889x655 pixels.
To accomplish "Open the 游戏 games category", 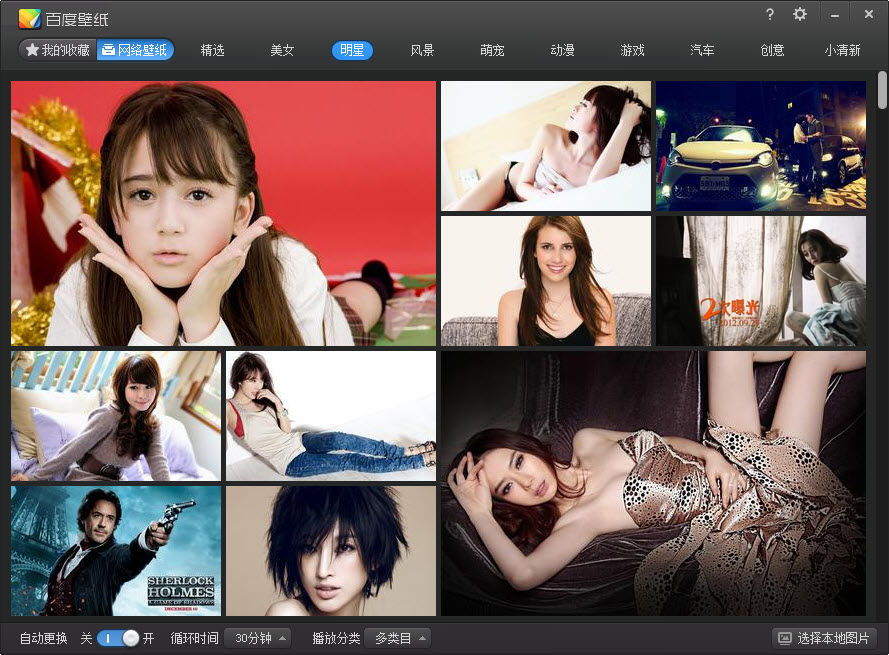I will pos(632,50).
